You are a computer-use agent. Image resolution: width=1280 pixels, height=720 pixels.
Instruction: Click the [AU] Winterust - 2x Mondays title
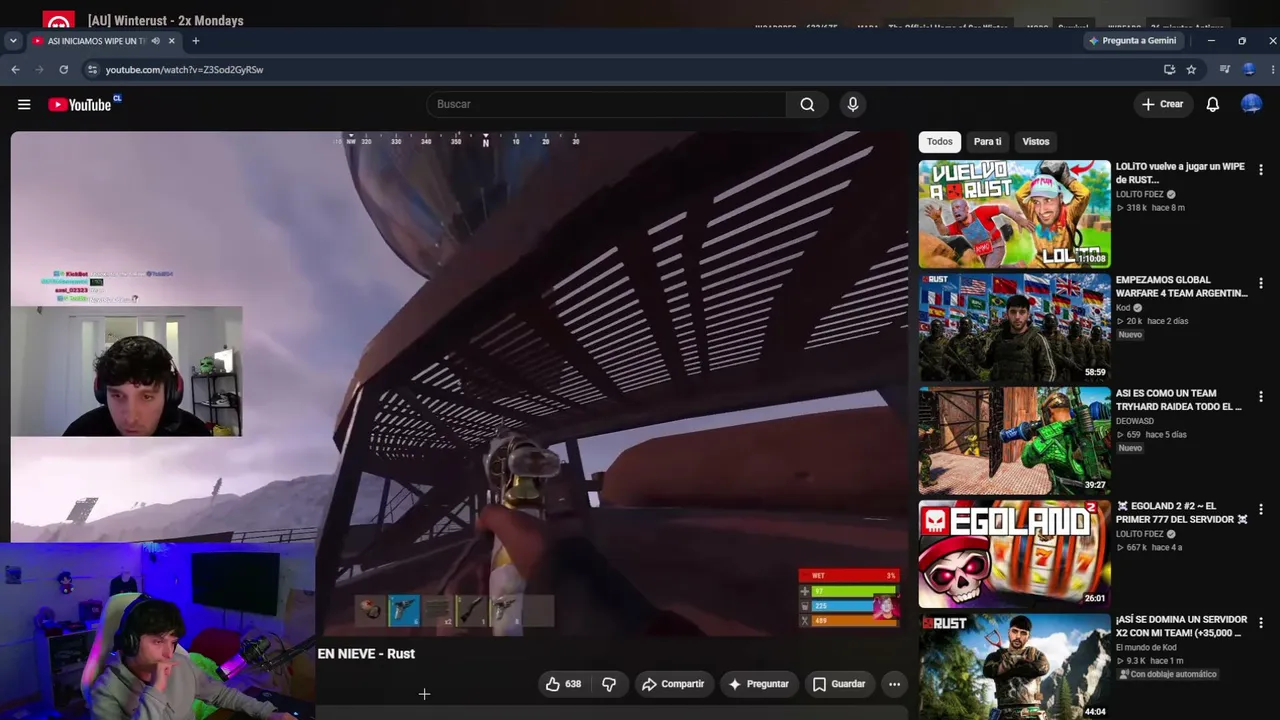pos(166,20)
